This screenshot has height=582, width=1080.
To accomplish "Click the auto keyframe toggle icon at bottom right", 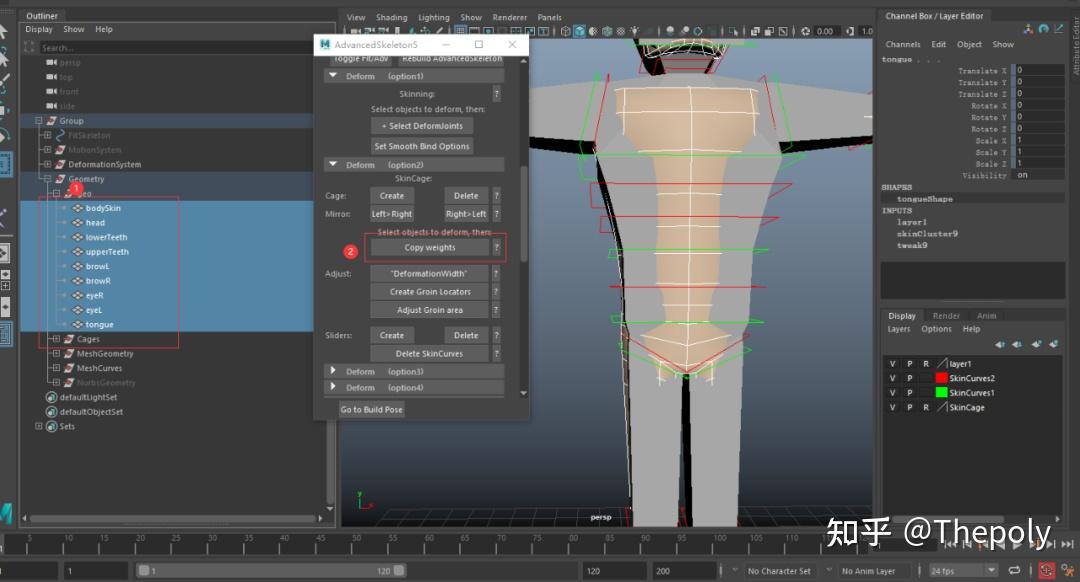I will pos(1046,571).
